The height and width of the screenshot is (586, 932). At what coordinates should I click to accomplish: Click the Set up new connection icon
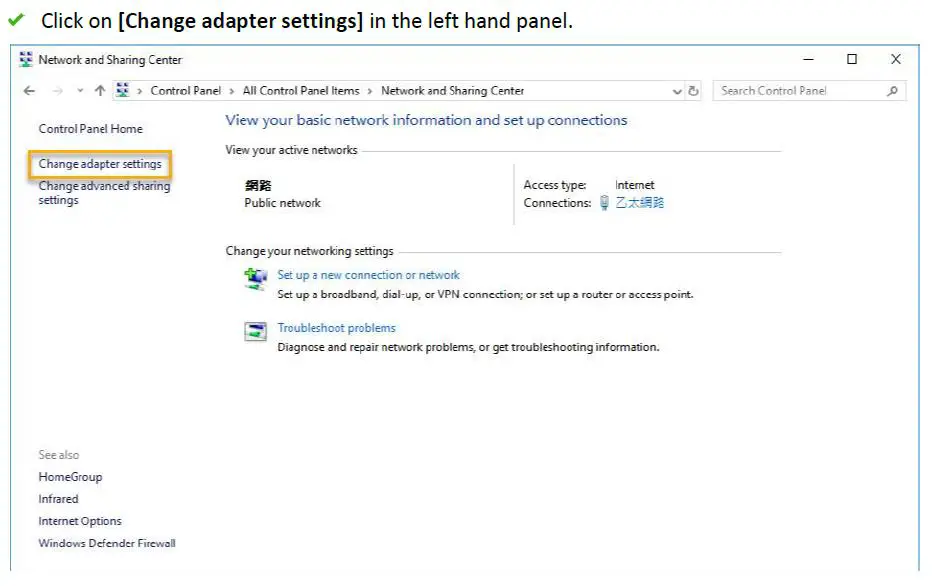tap(256, 279)
